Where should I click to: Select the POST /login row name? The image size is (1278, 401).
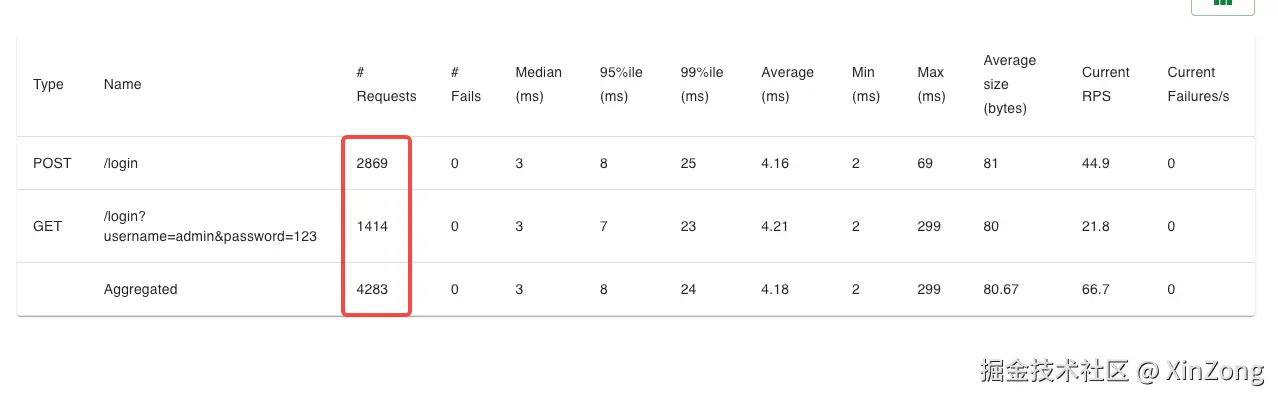[x=121, y=163]
